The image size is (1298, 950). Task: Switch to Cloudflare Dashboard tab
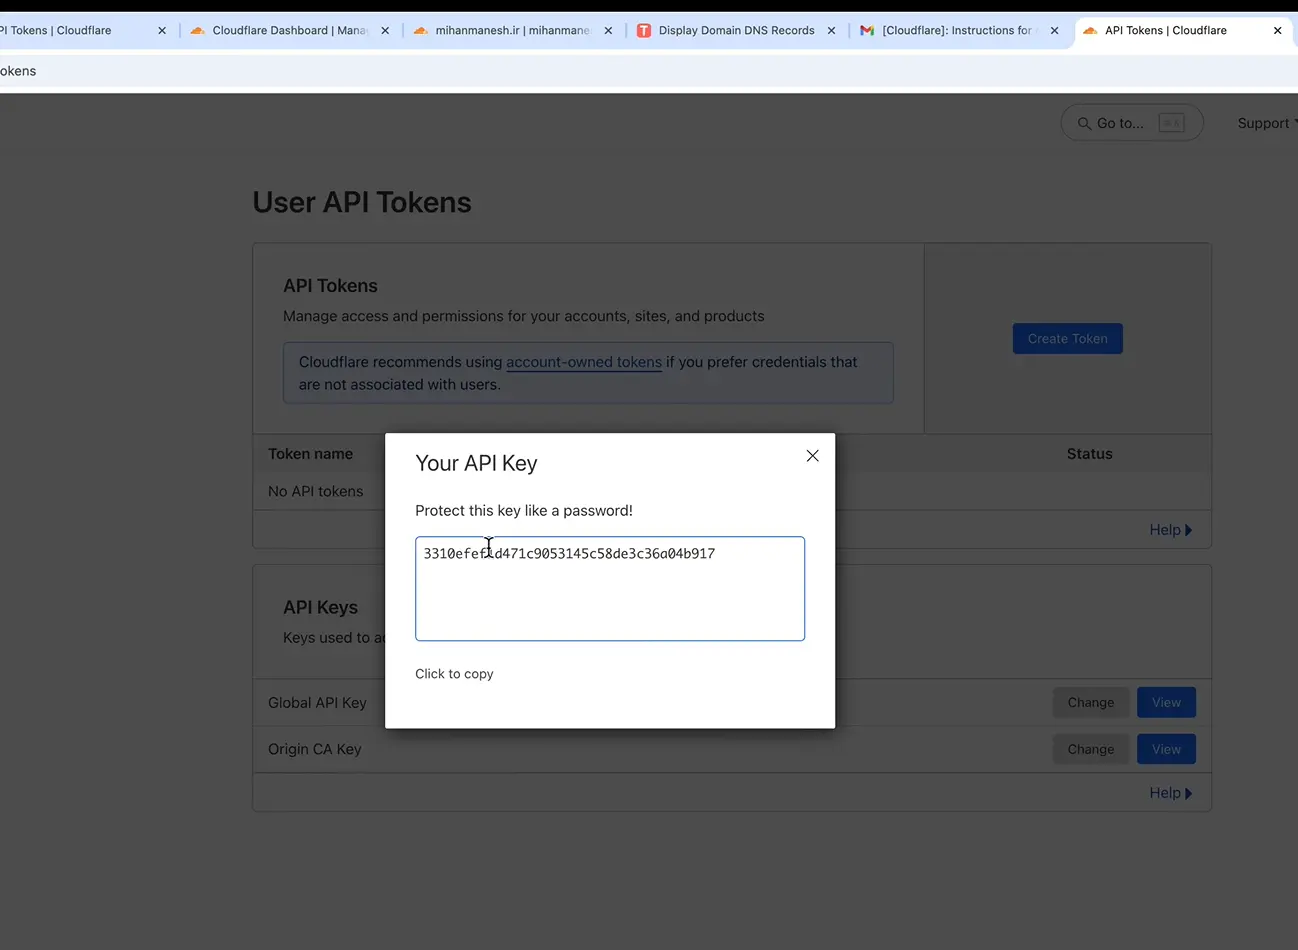(290, 31)
